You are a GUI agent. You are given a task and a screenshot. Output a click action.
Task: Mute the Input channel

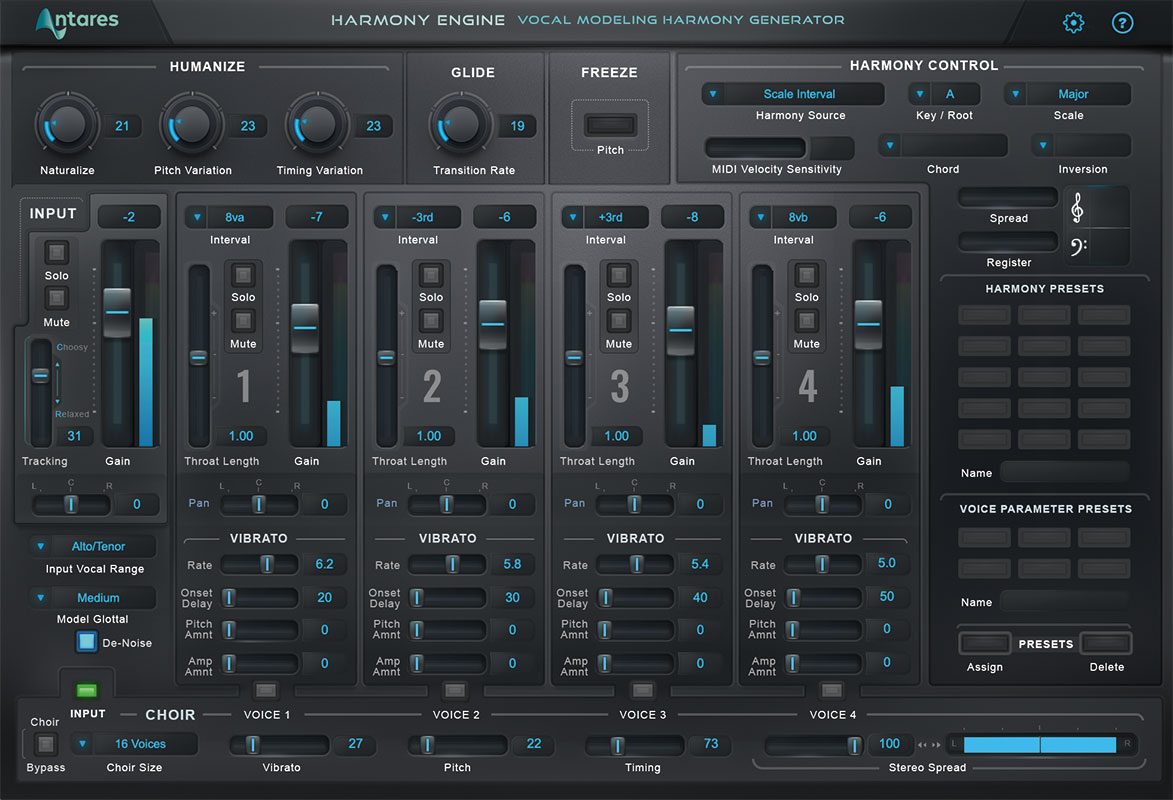click(x=56, y=299)
